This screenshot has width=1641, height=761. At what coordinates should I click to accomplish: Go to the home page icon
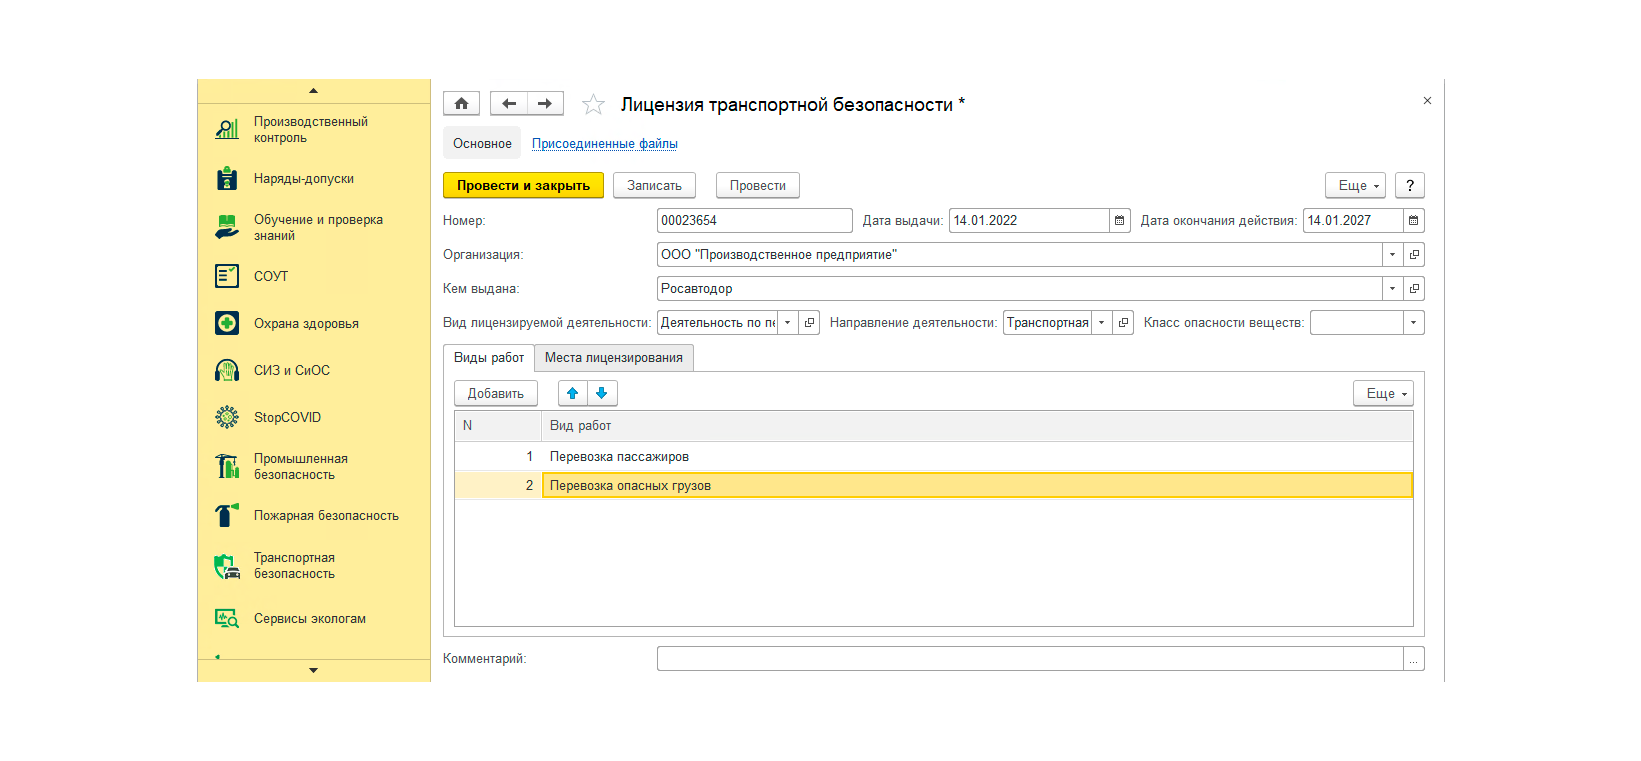pyautogui.click(x=461, y=104)
